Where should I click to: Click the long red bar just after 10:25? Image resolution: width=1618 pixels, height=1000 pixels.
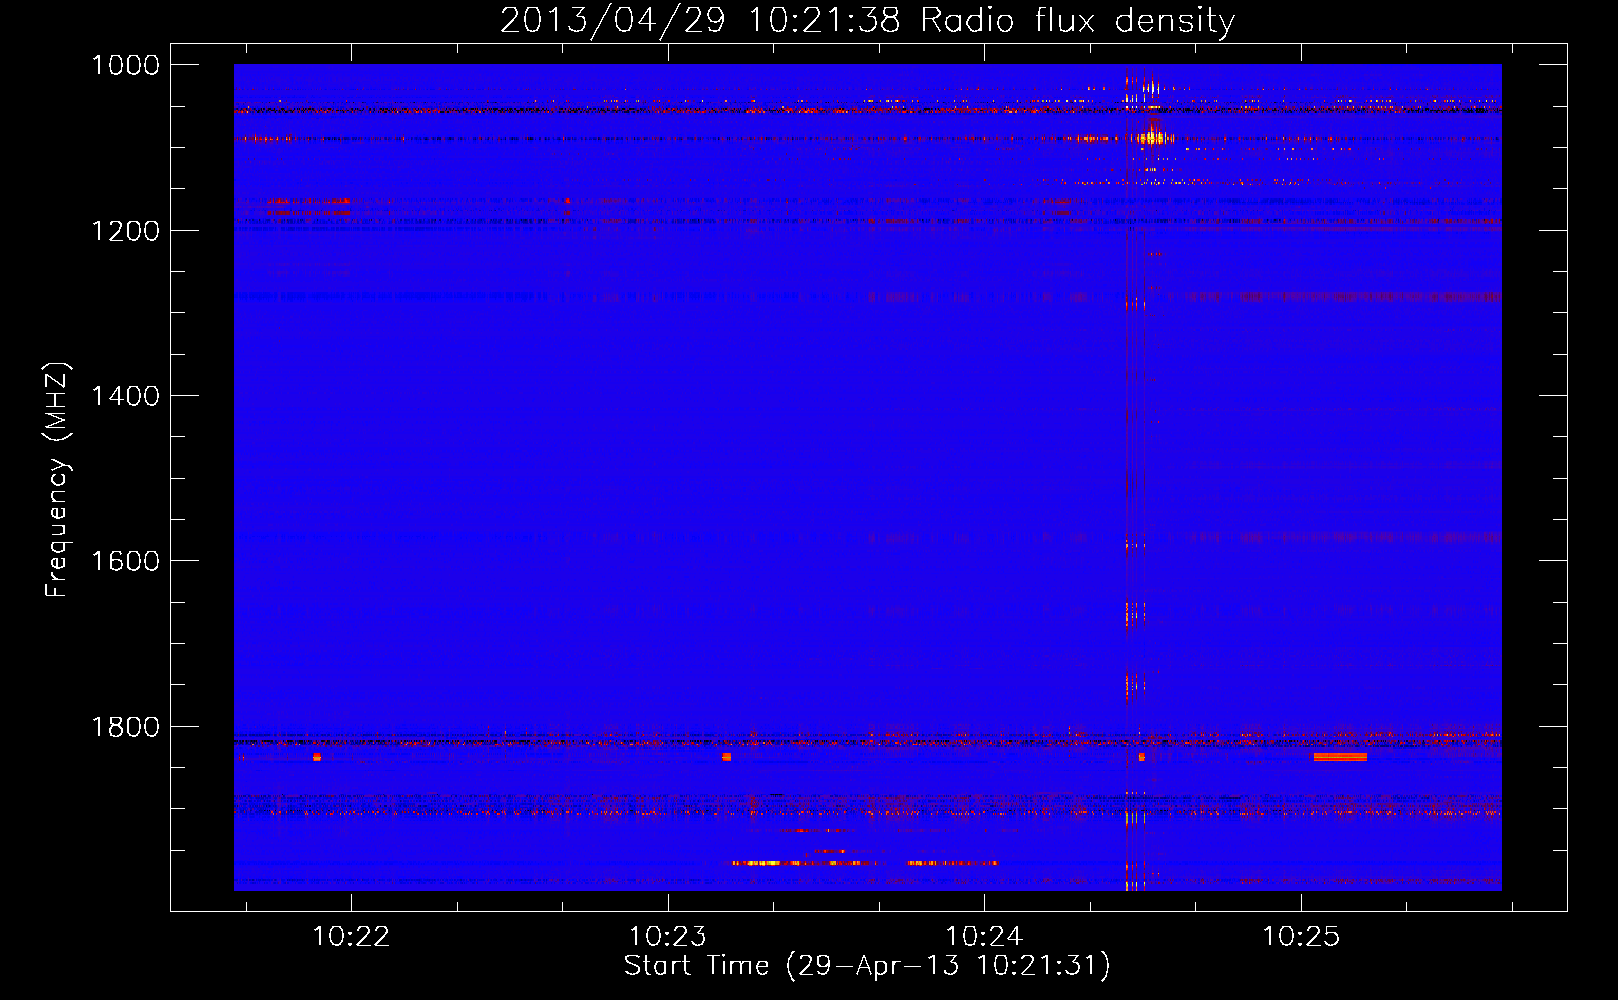(x=1340, y=757)
